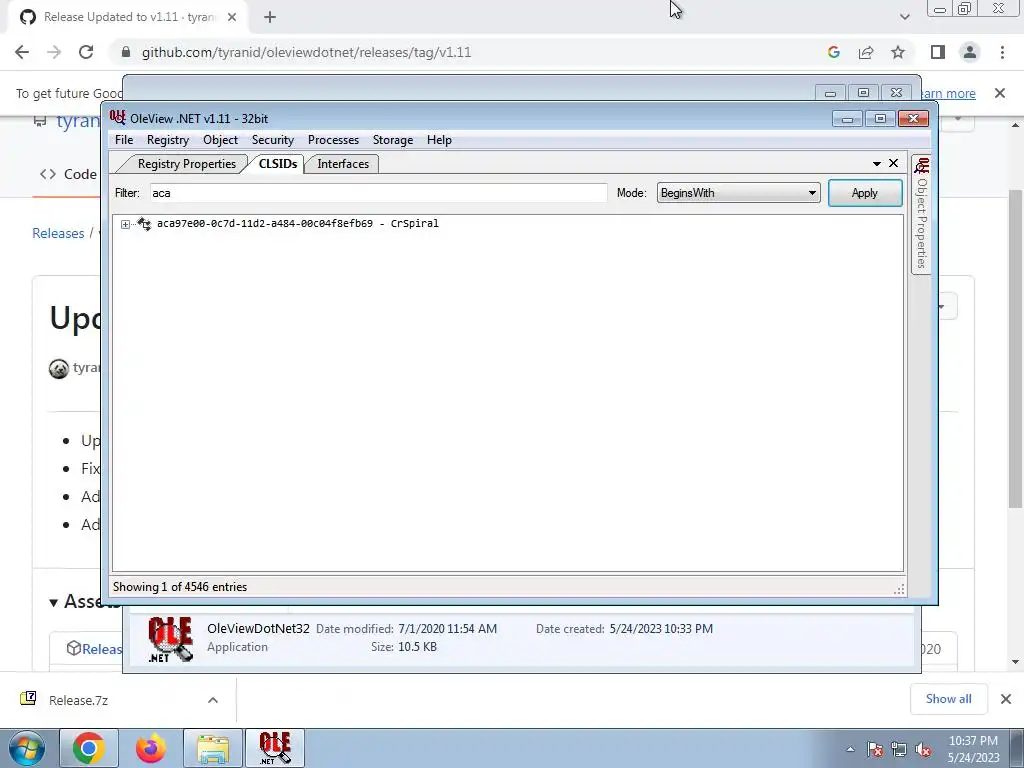The width and height of the screenshot is (1024, 768).
Task: Click the taskbar clock showing 10:37 PM
Action: coord(973,749)
